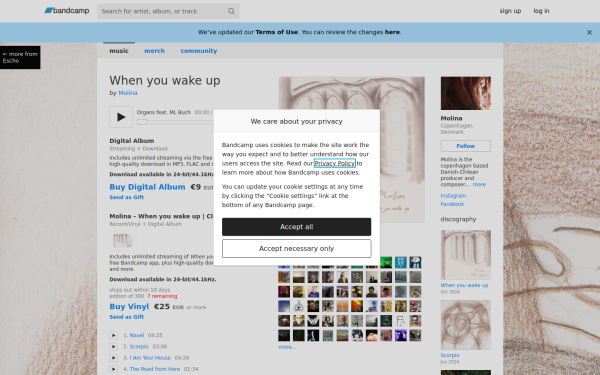Click the When you wake up album title
The image size is (600, 375).
point(165,81)
